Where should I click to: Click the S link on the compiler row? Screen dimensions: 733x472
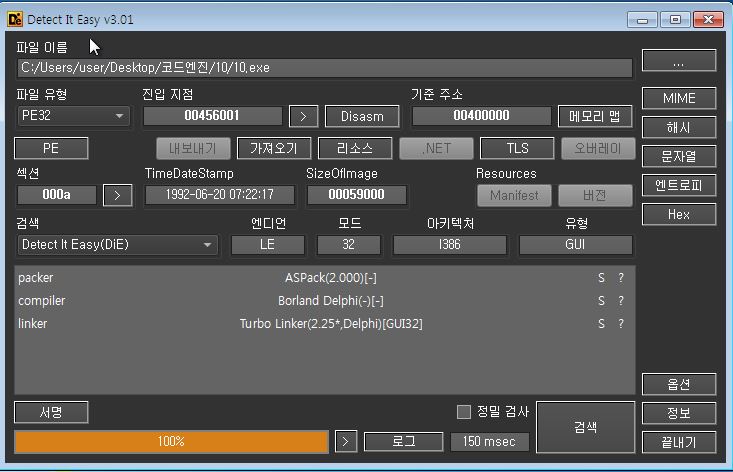point(602,301)
